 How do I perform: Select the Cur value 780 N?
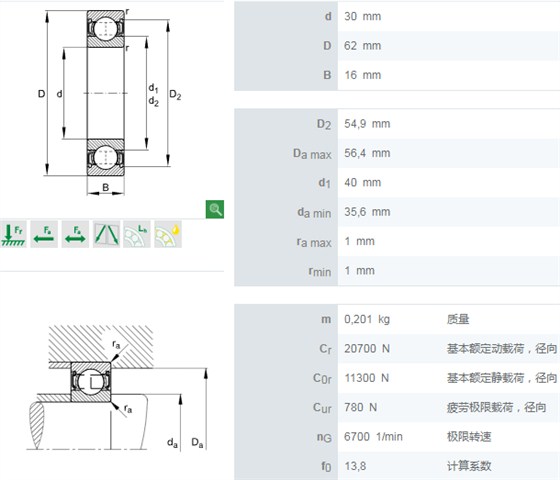[x=361, y=407]
